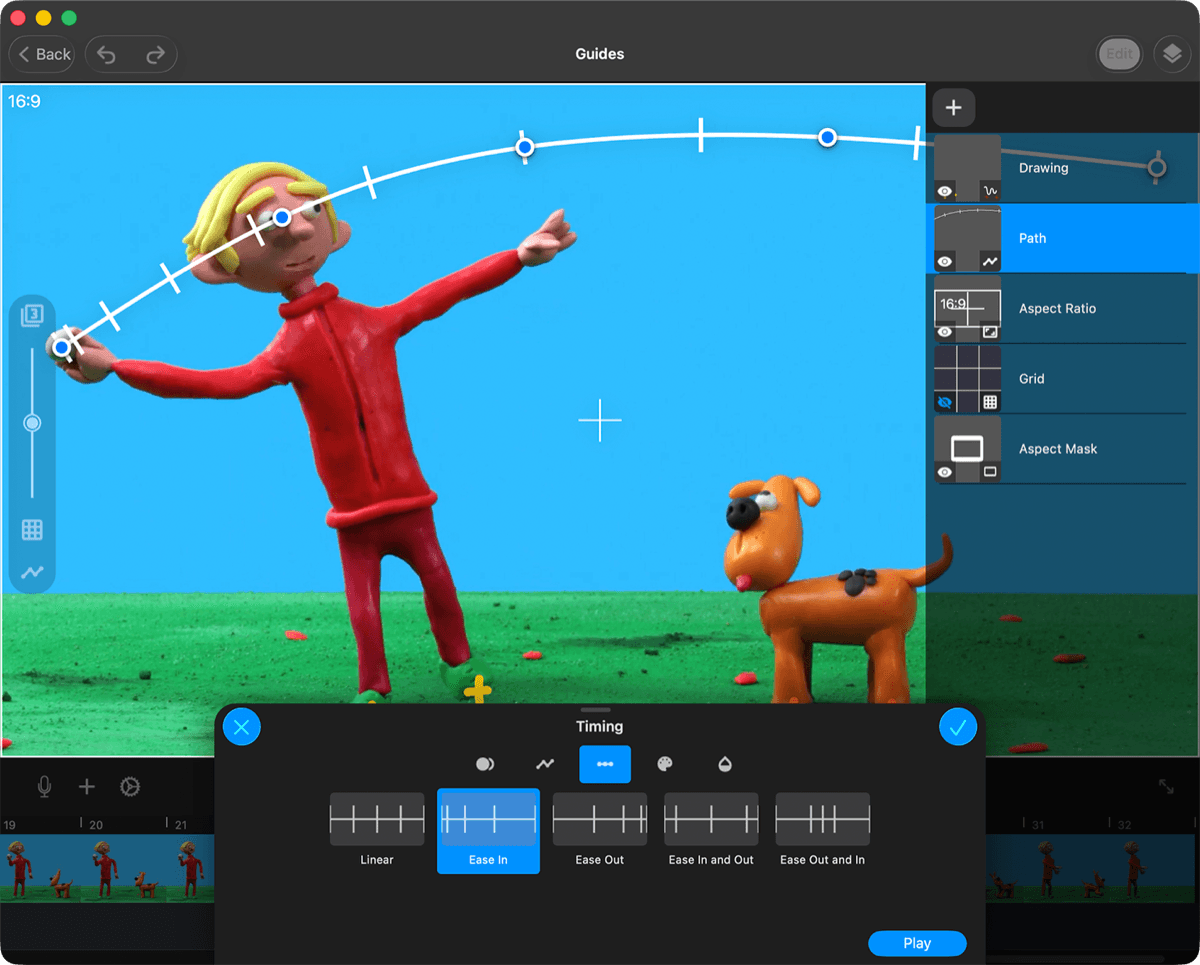The width and height of the screenshot is (1200, 965).
Task: Click the 16:9 aspect ratio label in the viewer
Action: (x=24, y=101)
